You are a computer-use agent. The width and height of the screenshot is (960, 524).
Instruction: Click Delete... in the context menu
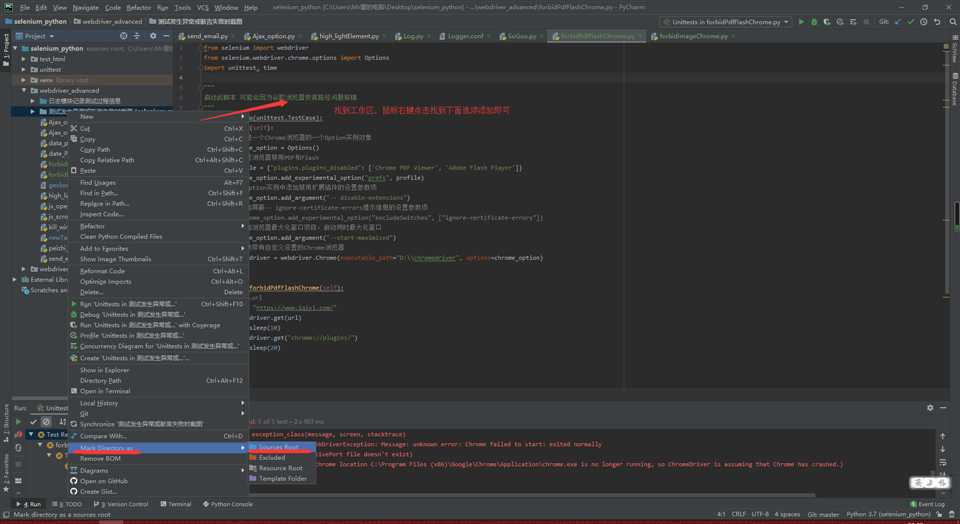click(159, 292)
